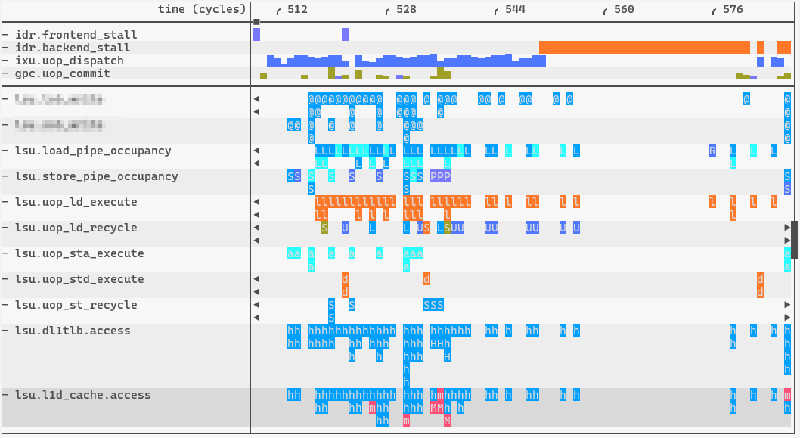Click lower left arrow of lsu.uop_st_recycle lane
800x438 pixels.
tap(257, 318)
